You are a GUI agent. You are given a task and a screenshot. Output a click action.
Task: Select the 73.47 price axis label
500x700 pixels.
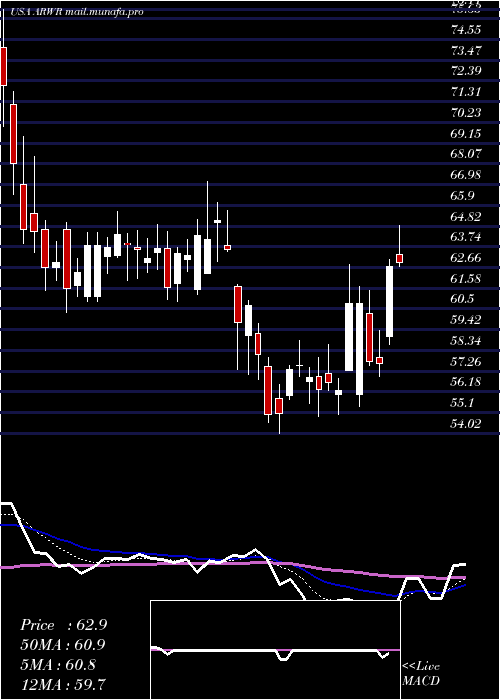coord(466,50)
